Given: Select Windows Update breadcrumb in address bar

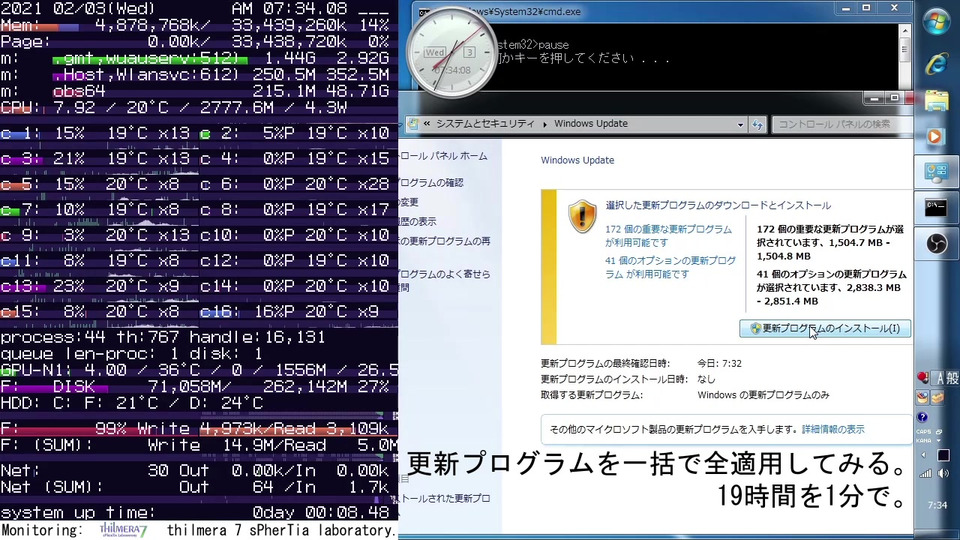Looking at the screenshot, I should coord(591,124).
